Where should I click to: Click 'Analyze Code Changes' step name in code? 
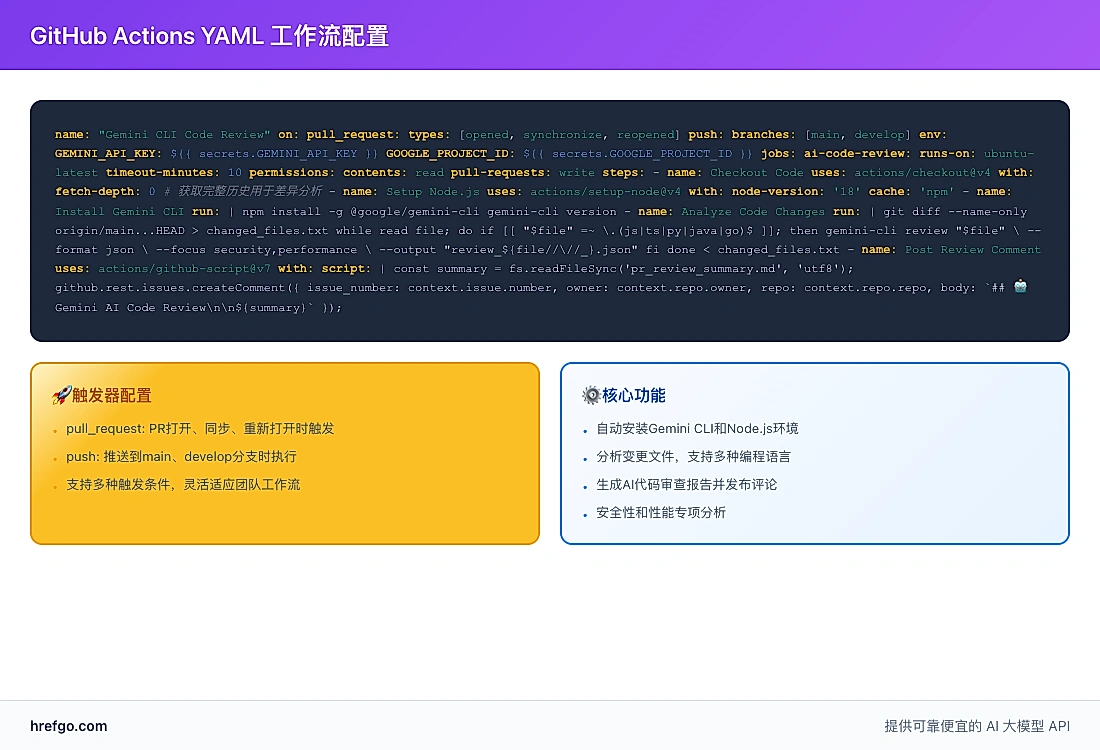[x=753, y=211]
